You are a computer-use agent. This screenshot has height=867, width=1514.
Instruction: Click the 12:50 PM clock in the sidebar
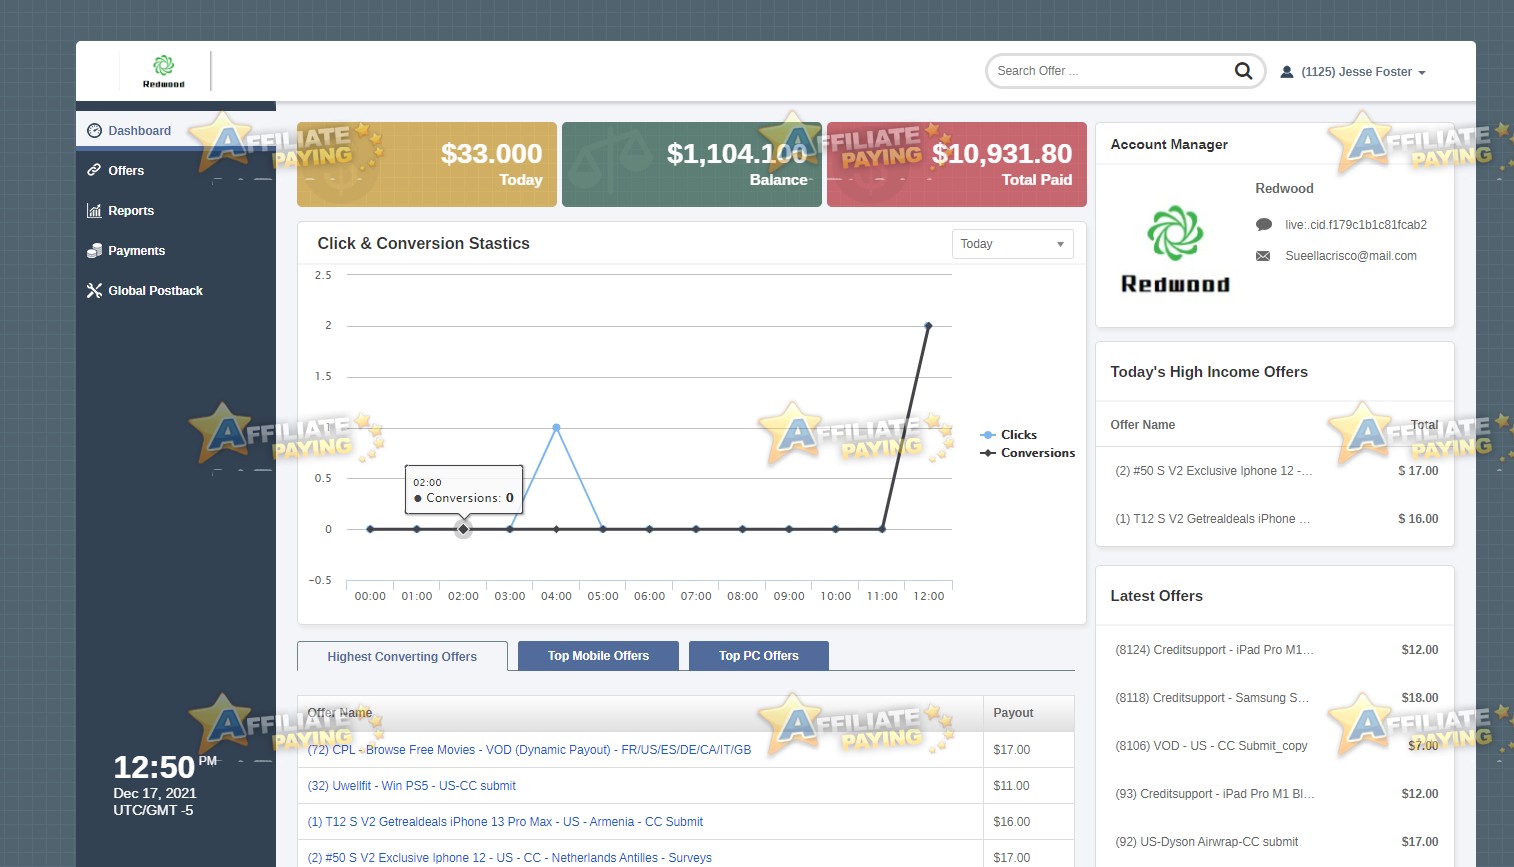(x=165, y=767)
